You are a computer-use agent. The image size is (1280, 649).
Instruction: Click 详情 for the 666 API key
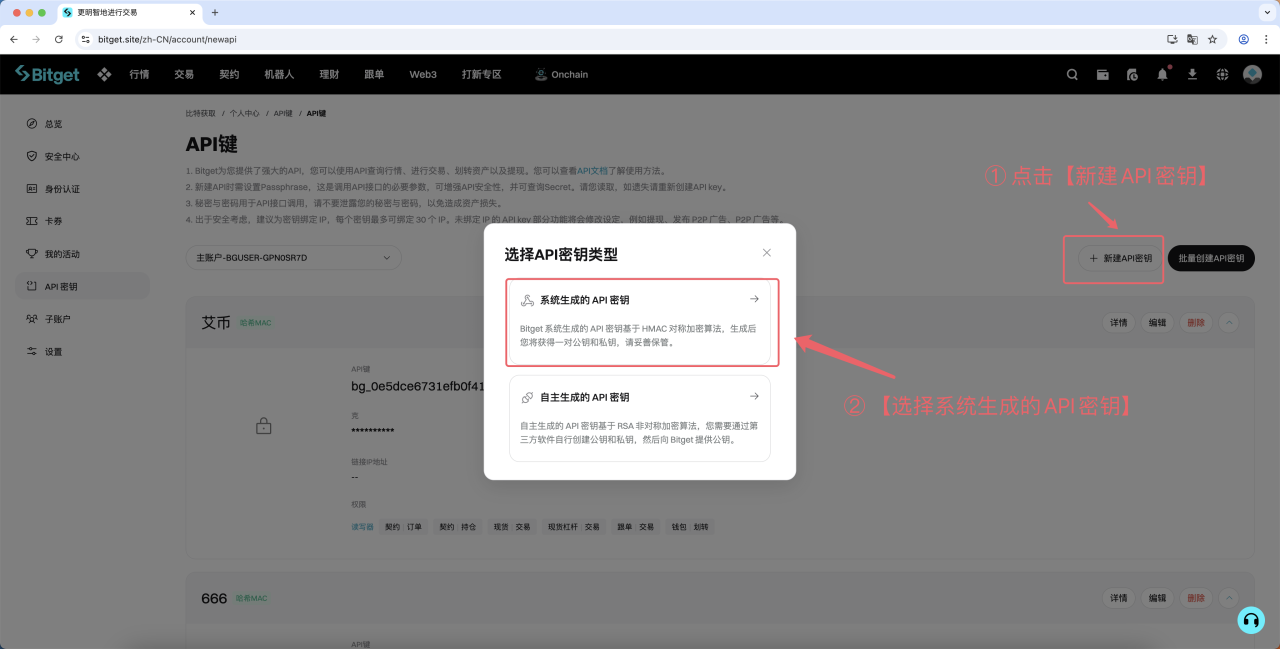pos(1119,598)
